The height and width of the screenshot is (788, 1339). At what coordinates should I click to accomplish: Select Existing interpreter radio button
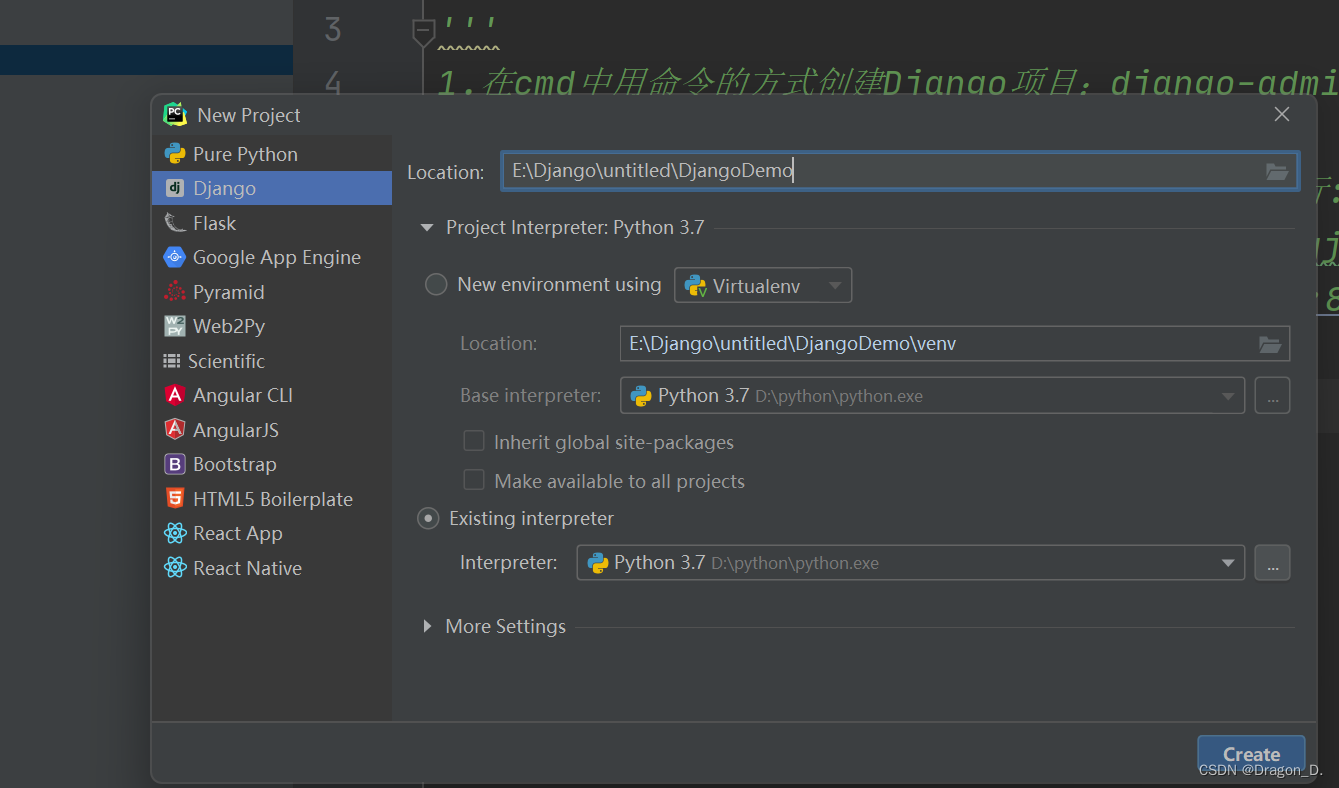428,519
